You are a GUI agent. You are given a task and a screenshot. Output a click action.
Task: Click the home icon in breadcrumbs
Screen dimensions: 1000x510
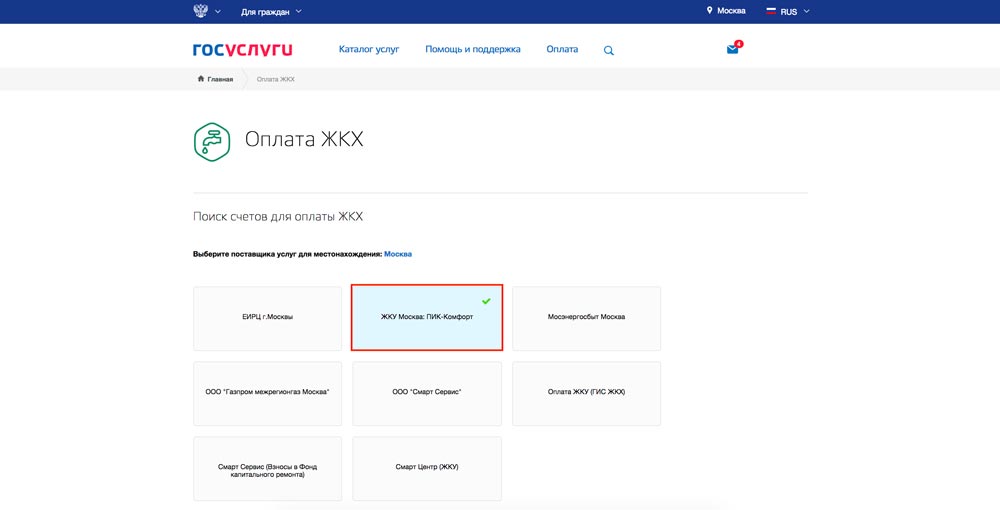201,79
